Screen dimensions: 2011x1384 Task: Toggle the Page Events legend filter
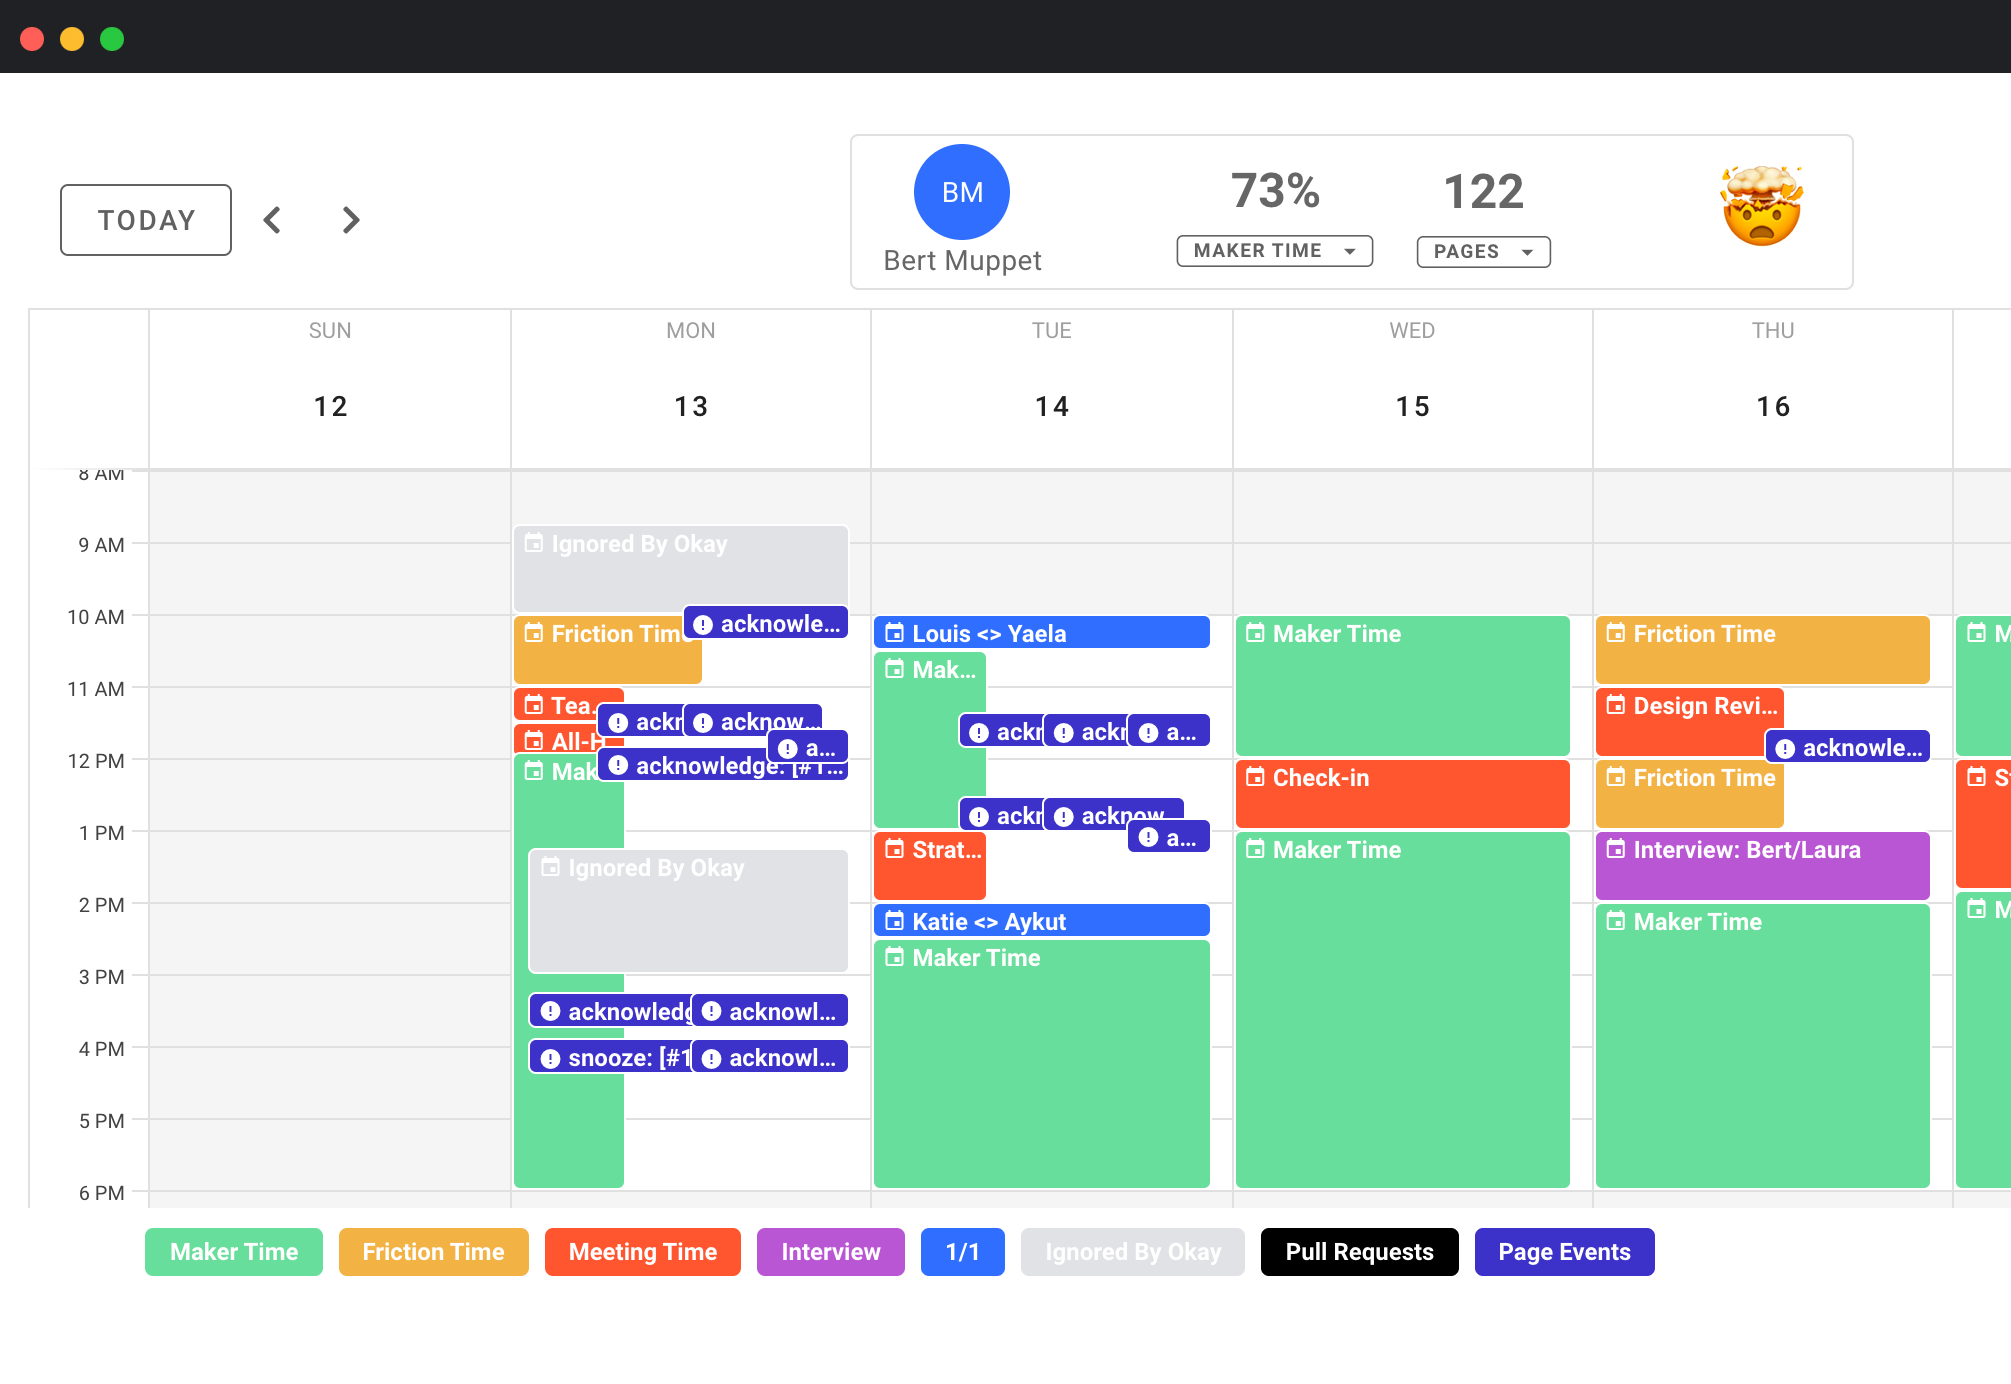[x=1564, y=1252]
